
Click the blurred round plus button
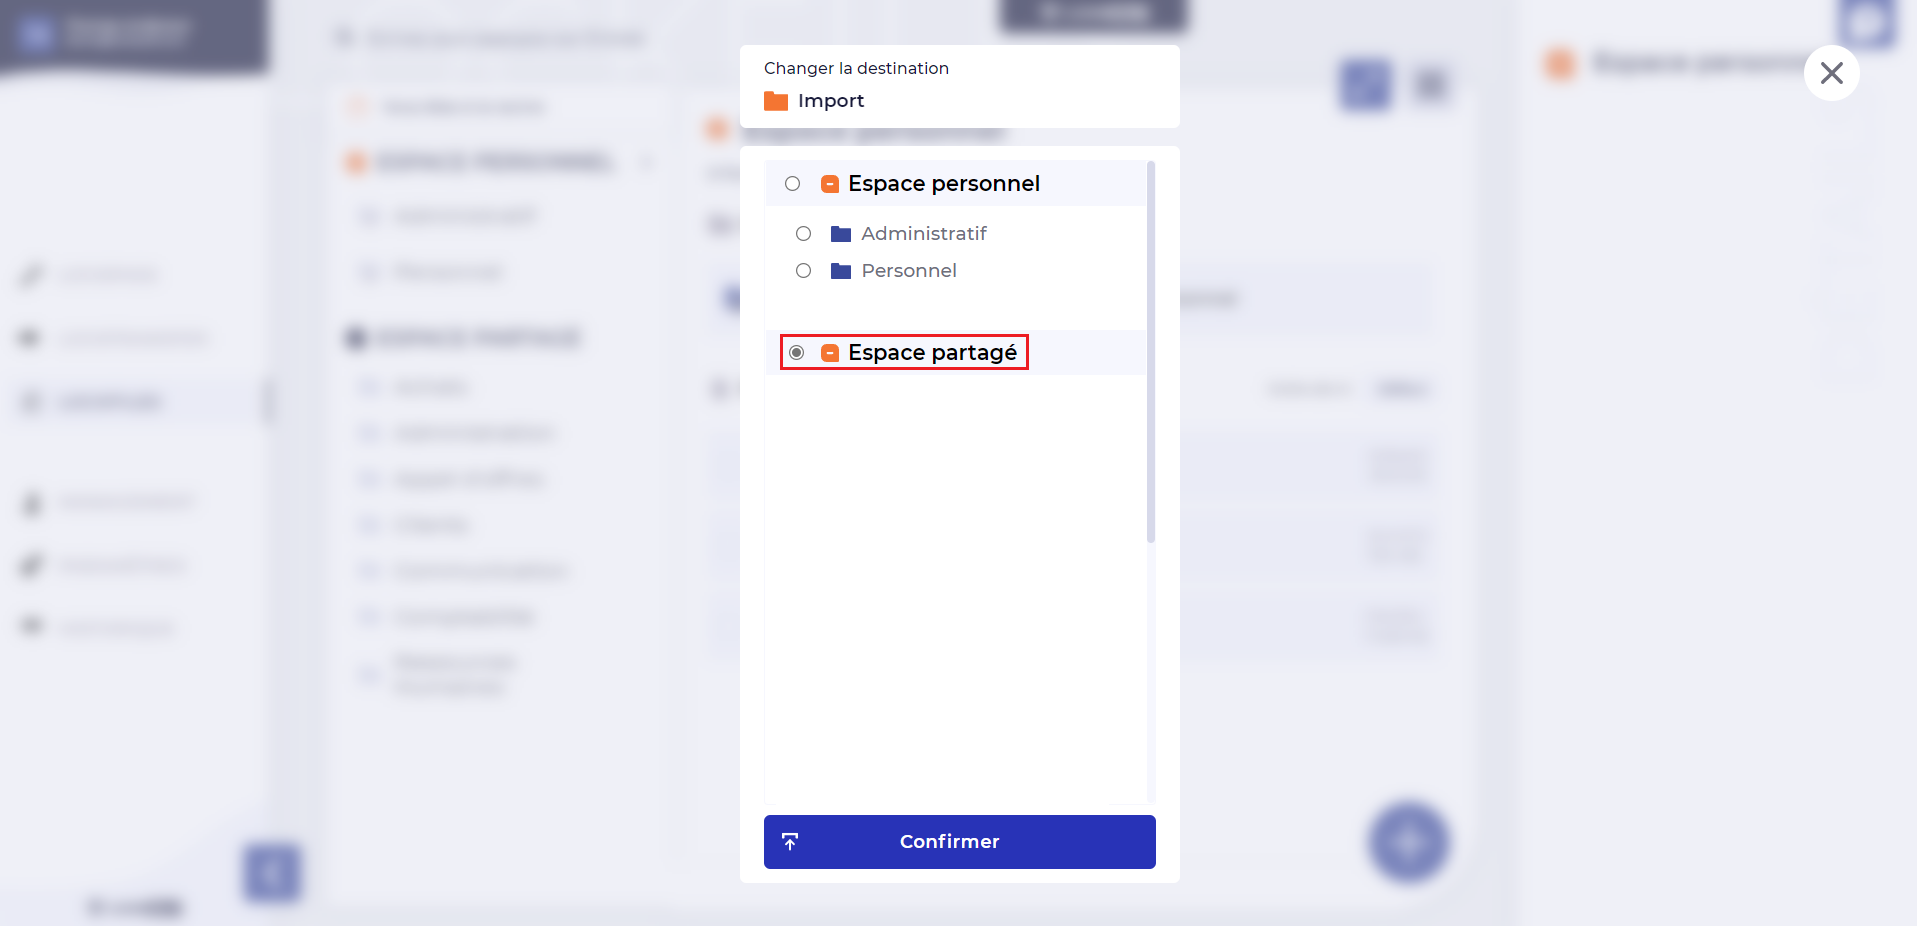[1409, 843]
